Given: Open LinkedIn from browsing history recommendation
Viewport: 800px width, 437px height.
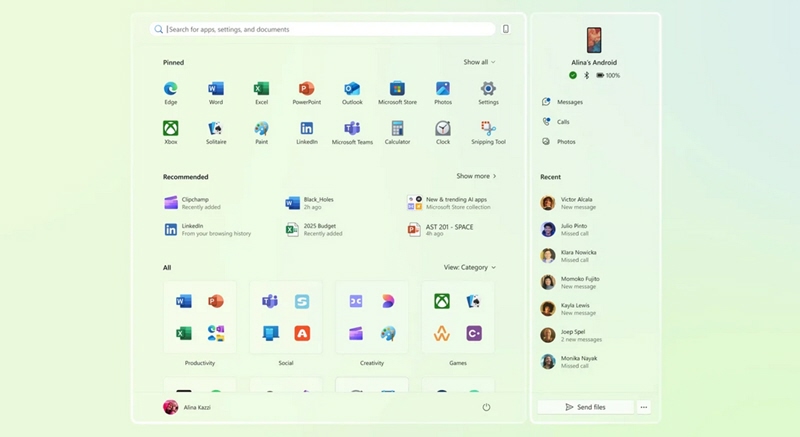Looking at the screenshot, I should point(208,229).
